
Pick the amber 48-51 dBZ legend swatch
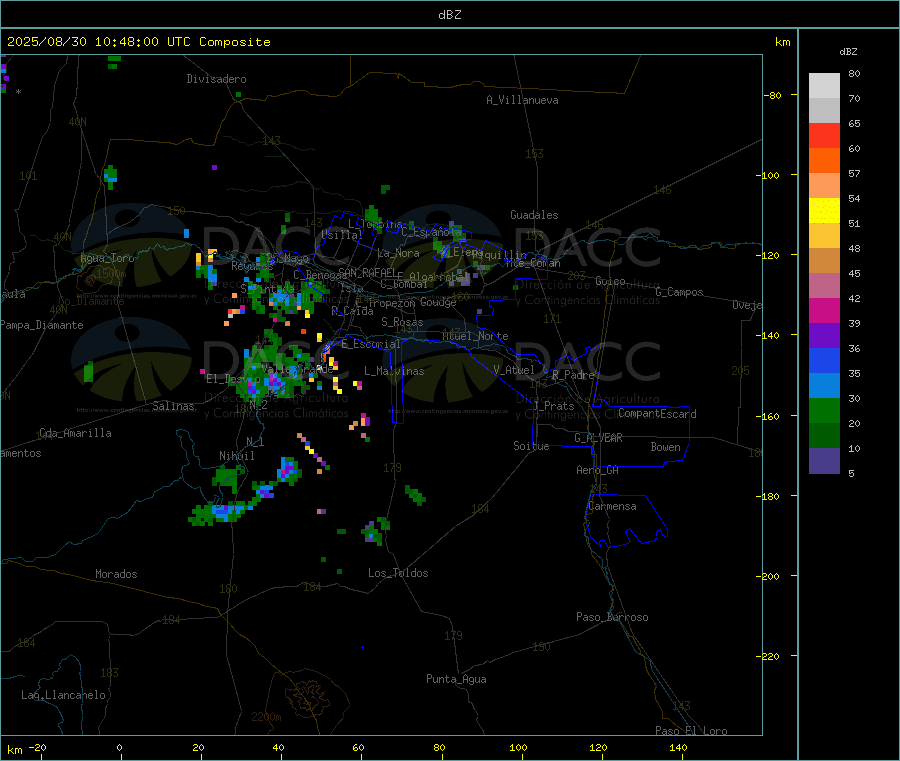point(824,235)
